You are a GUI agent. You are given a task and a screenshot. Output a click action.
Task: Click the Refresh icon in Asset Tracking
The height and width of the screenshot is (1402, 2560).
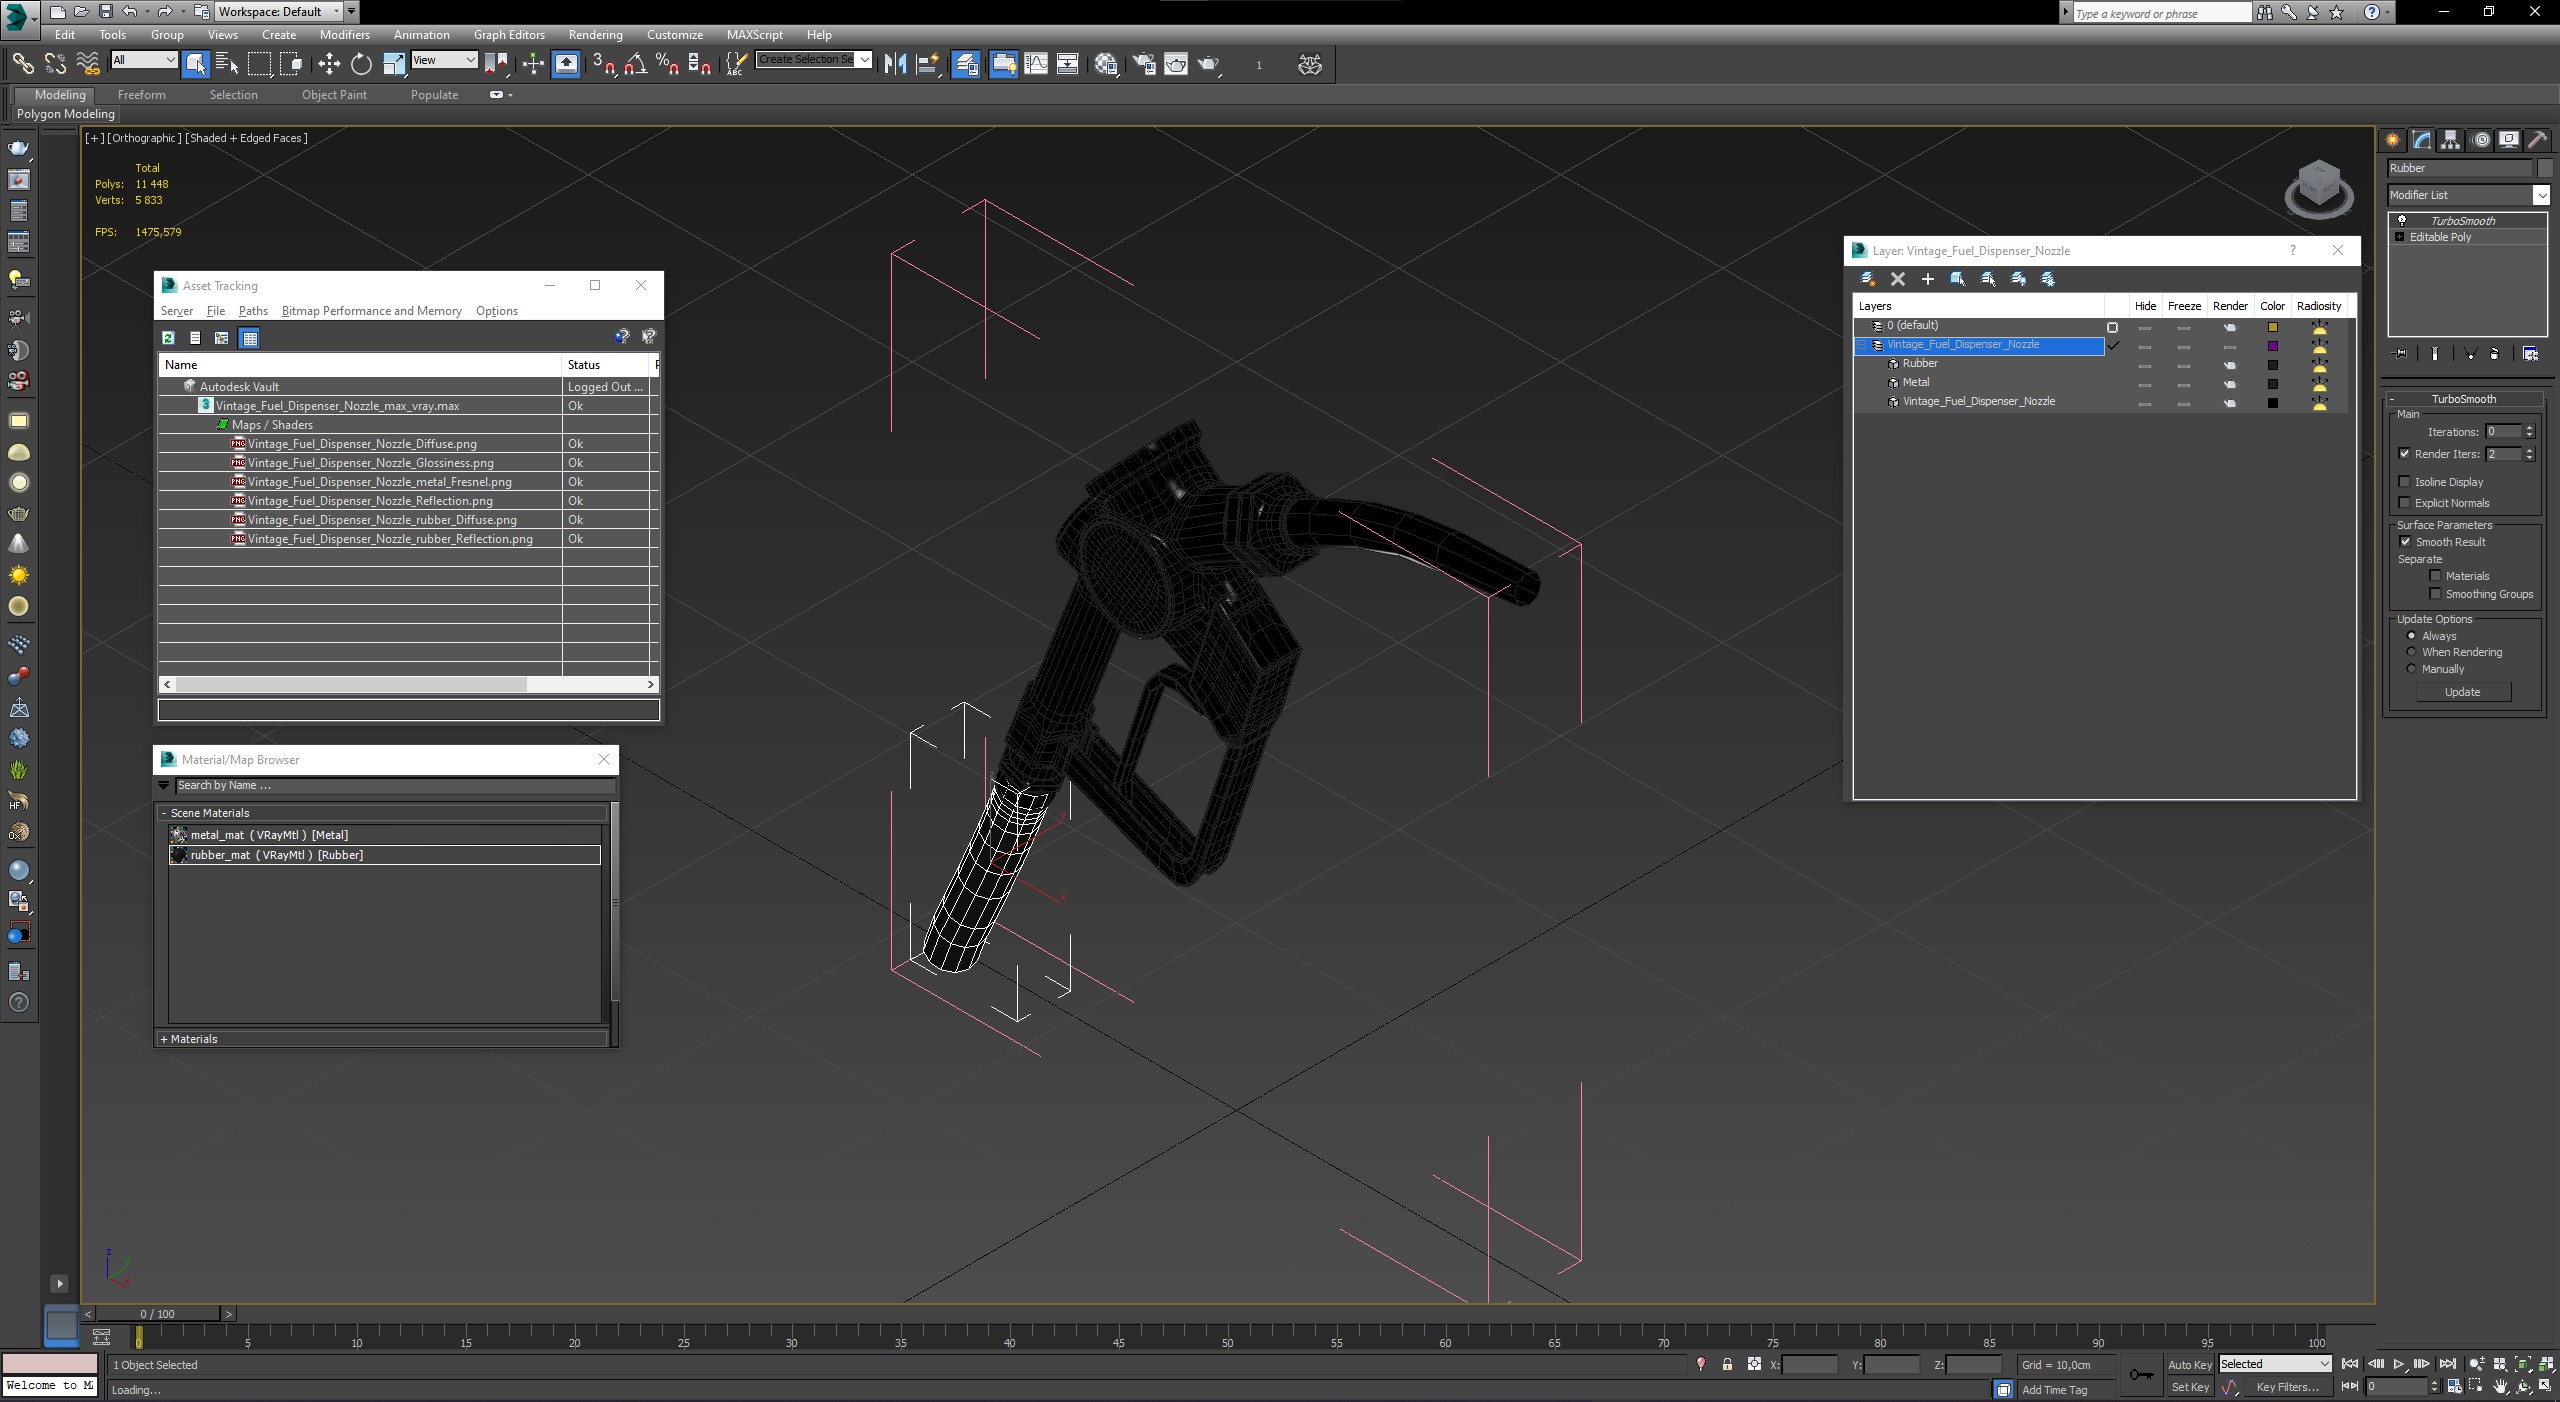click(169, 338)
